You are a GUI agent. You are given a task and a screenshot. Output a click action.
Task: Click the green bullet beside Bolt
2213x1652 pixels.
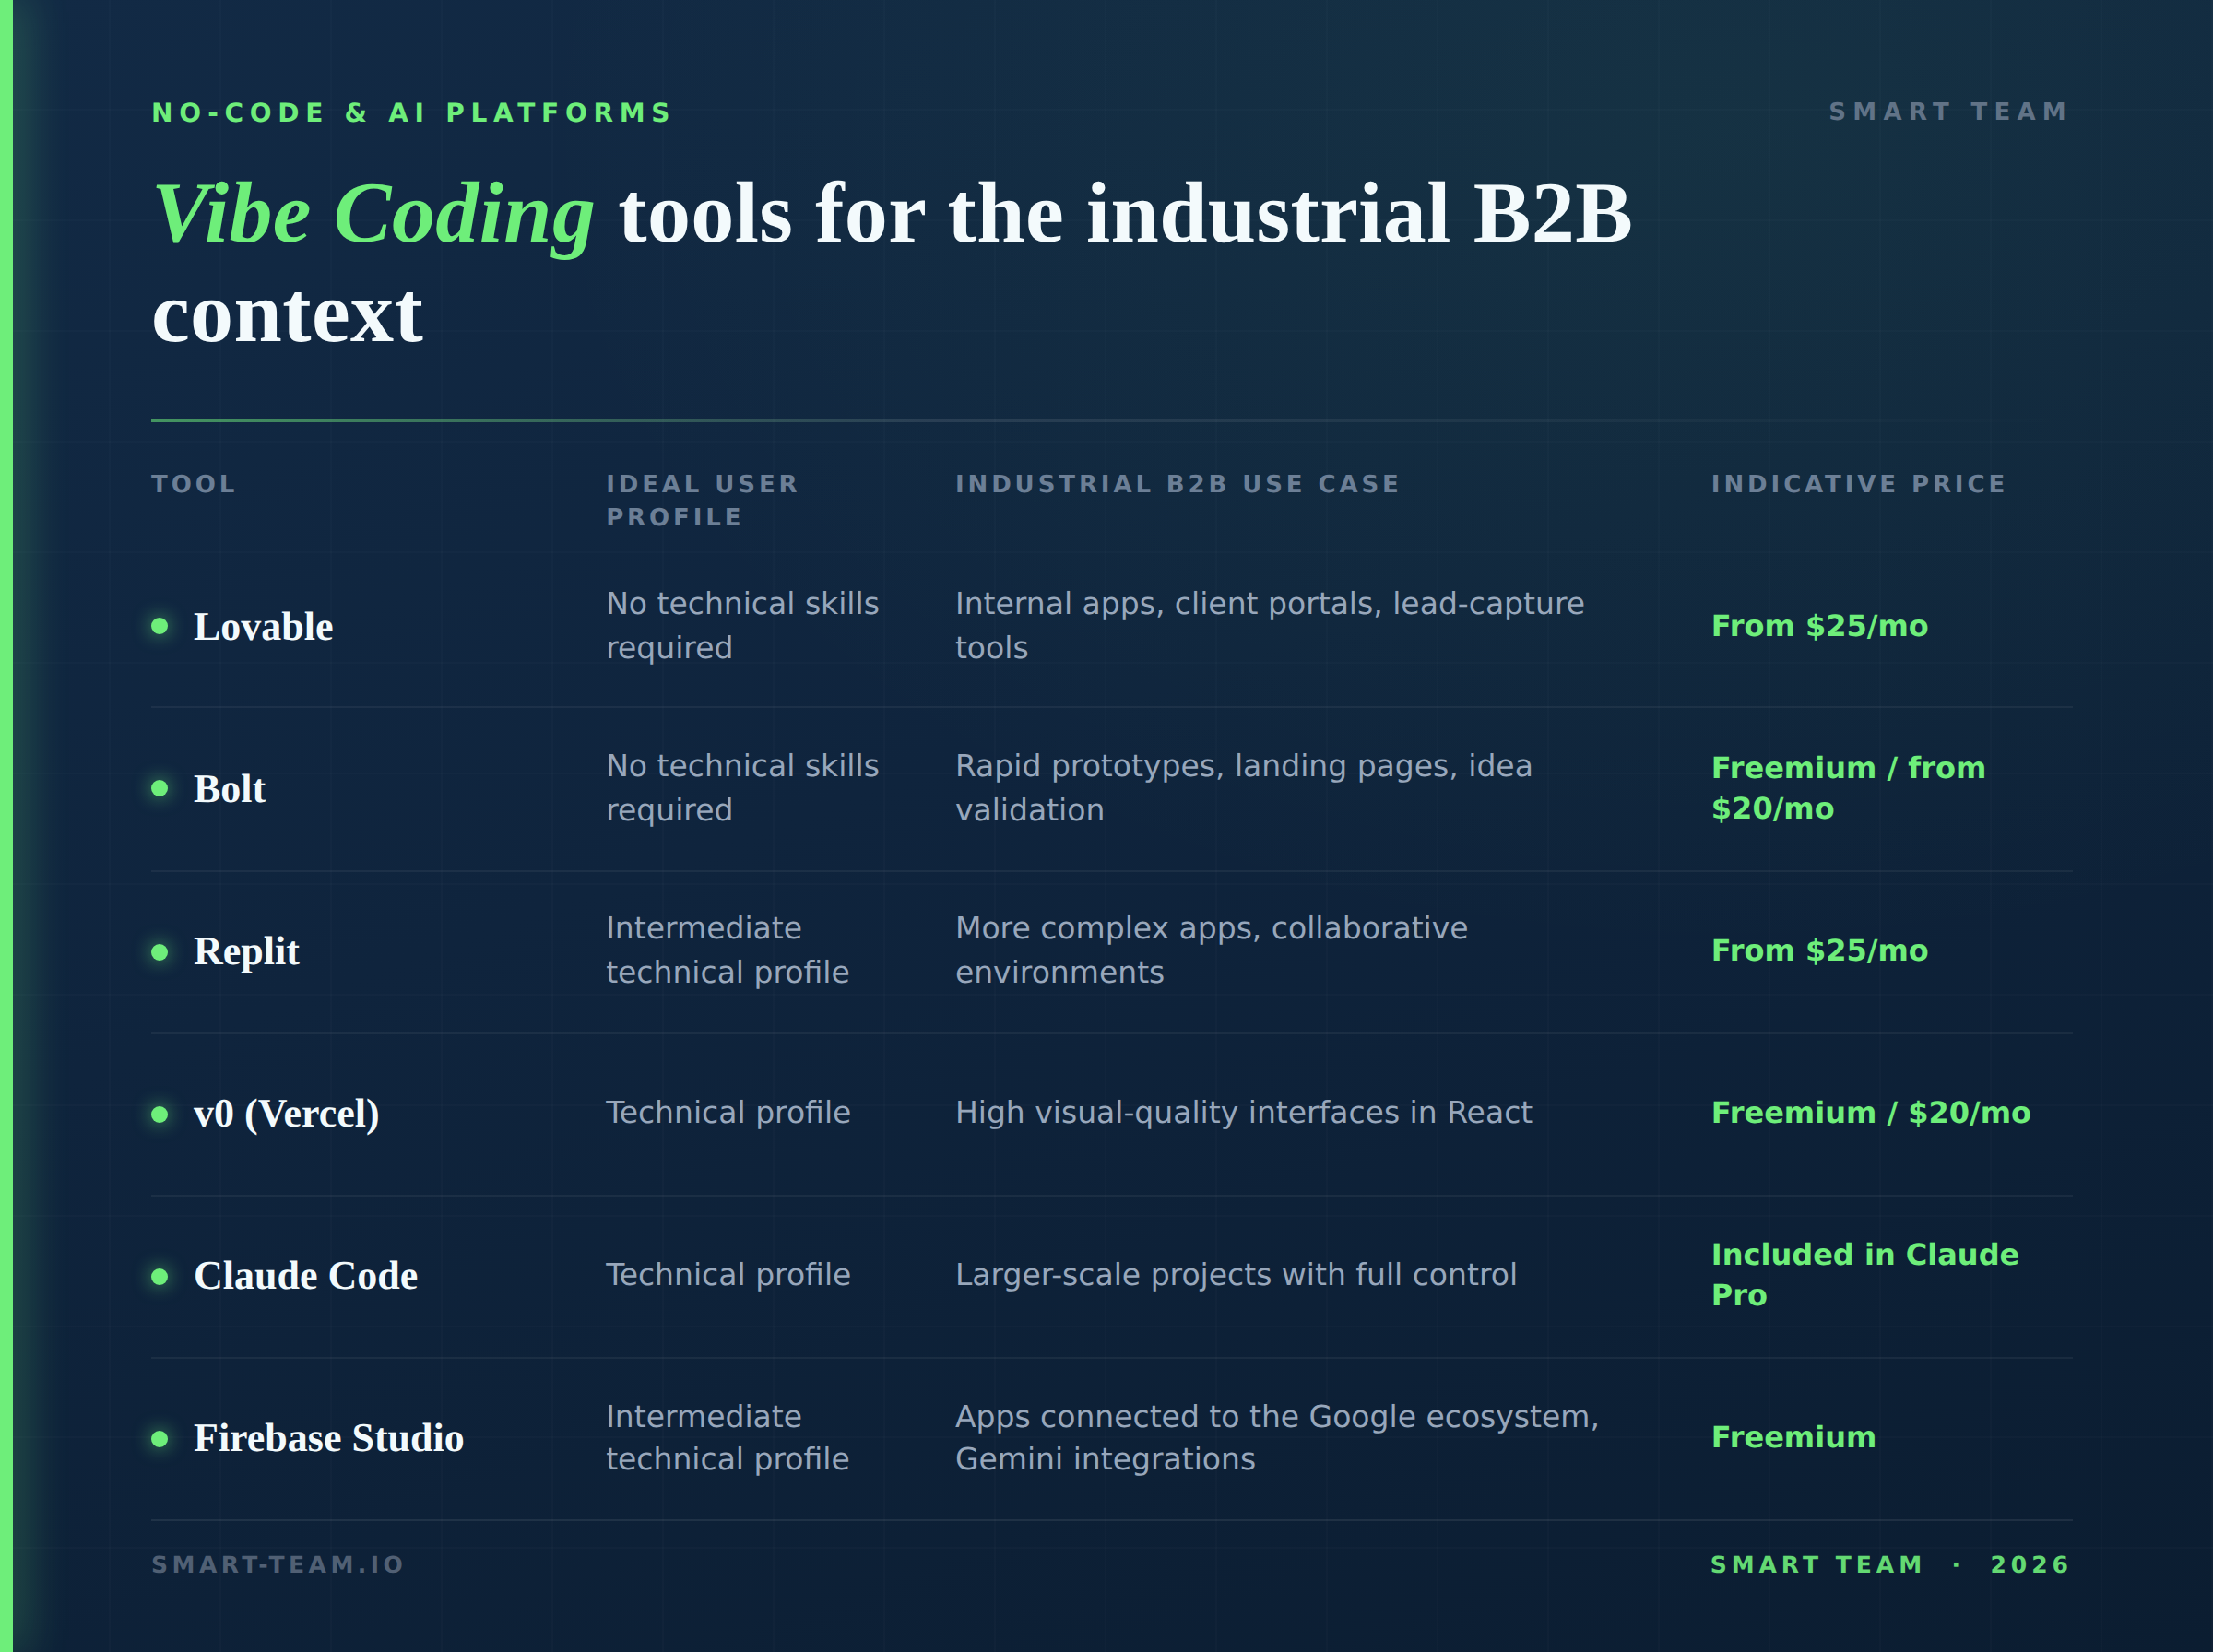click(159, 788)
